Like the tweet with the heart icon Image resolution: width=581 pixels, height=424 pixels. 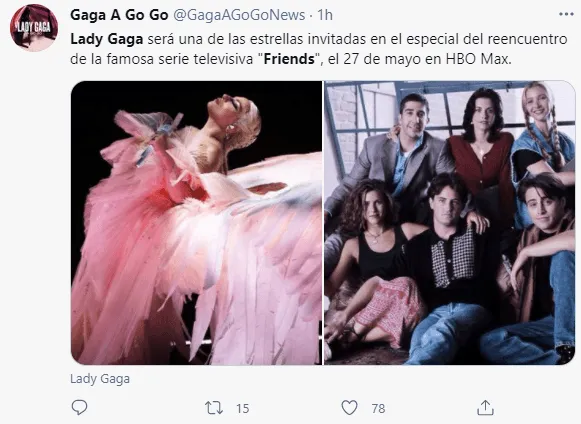click(349, 408)
